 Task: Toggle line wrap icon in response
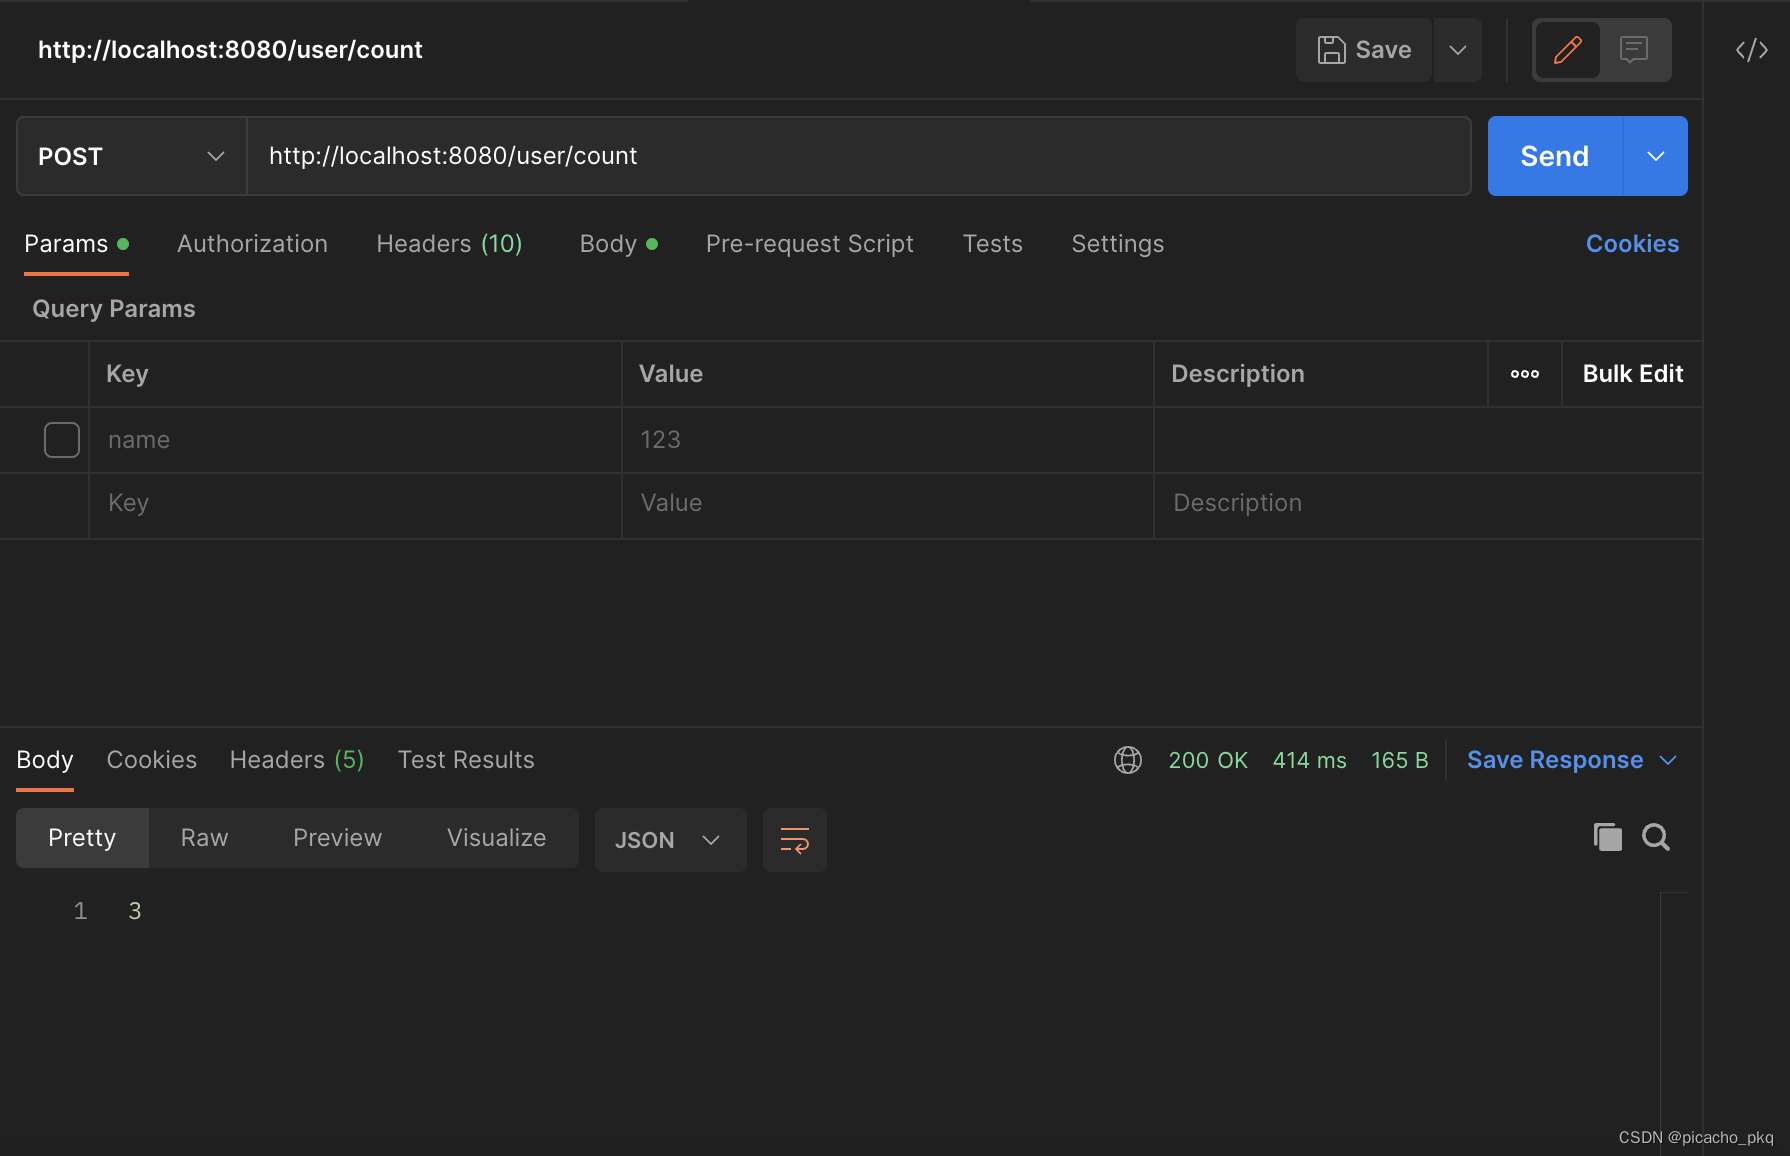pos(795,840)
